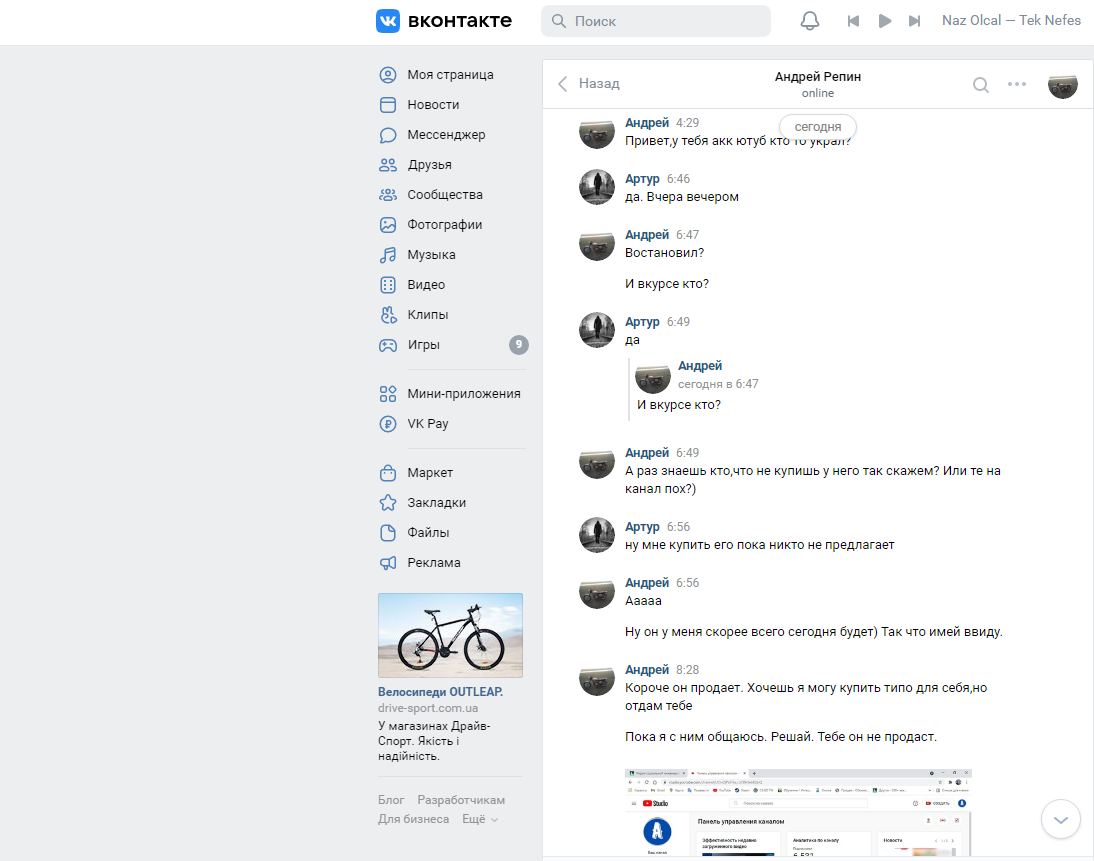
Task: Select message "да. Вчера вечером"
Action: coord(682,197)
